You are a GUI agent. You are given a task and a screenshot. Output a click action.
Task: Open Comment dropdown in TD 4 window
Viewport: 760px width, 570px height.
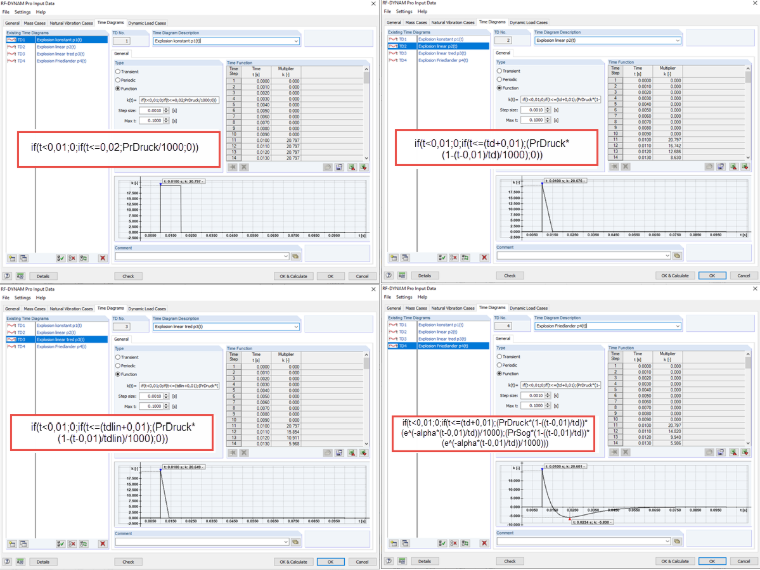667,541
